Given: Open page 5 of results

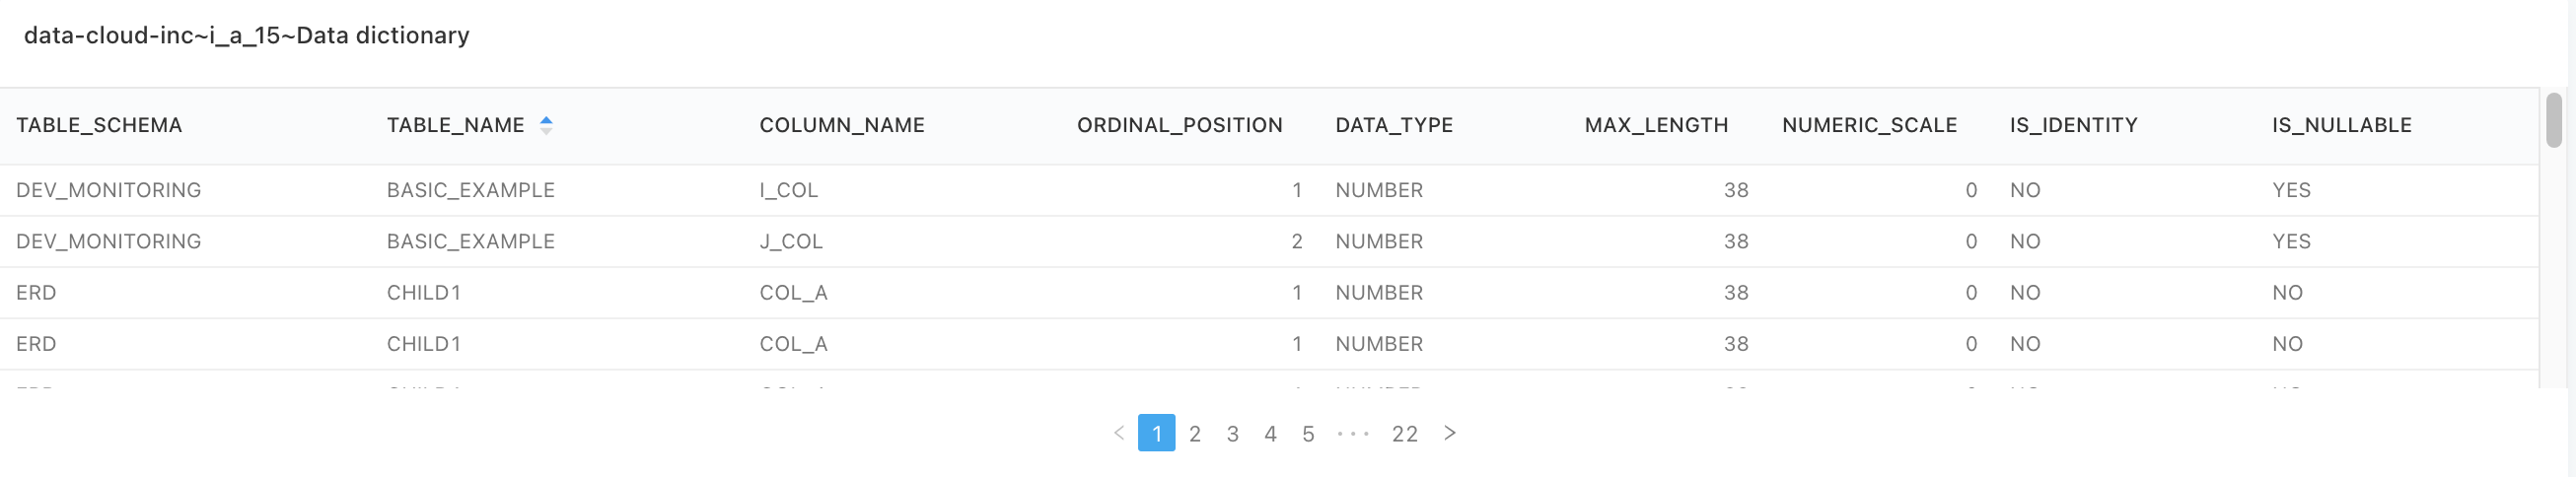Looking at the screenshot, I should [1308, 434].
